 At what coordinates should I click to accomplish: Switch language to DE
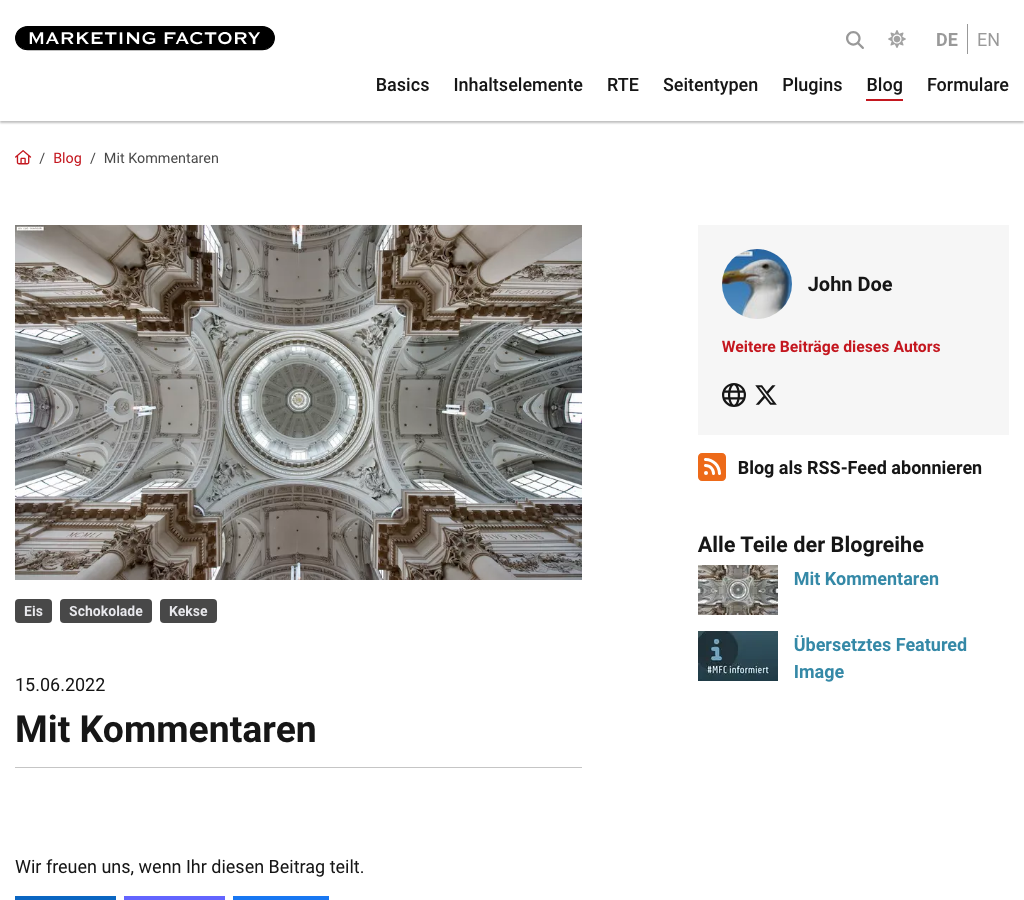[x=946, y=40]
